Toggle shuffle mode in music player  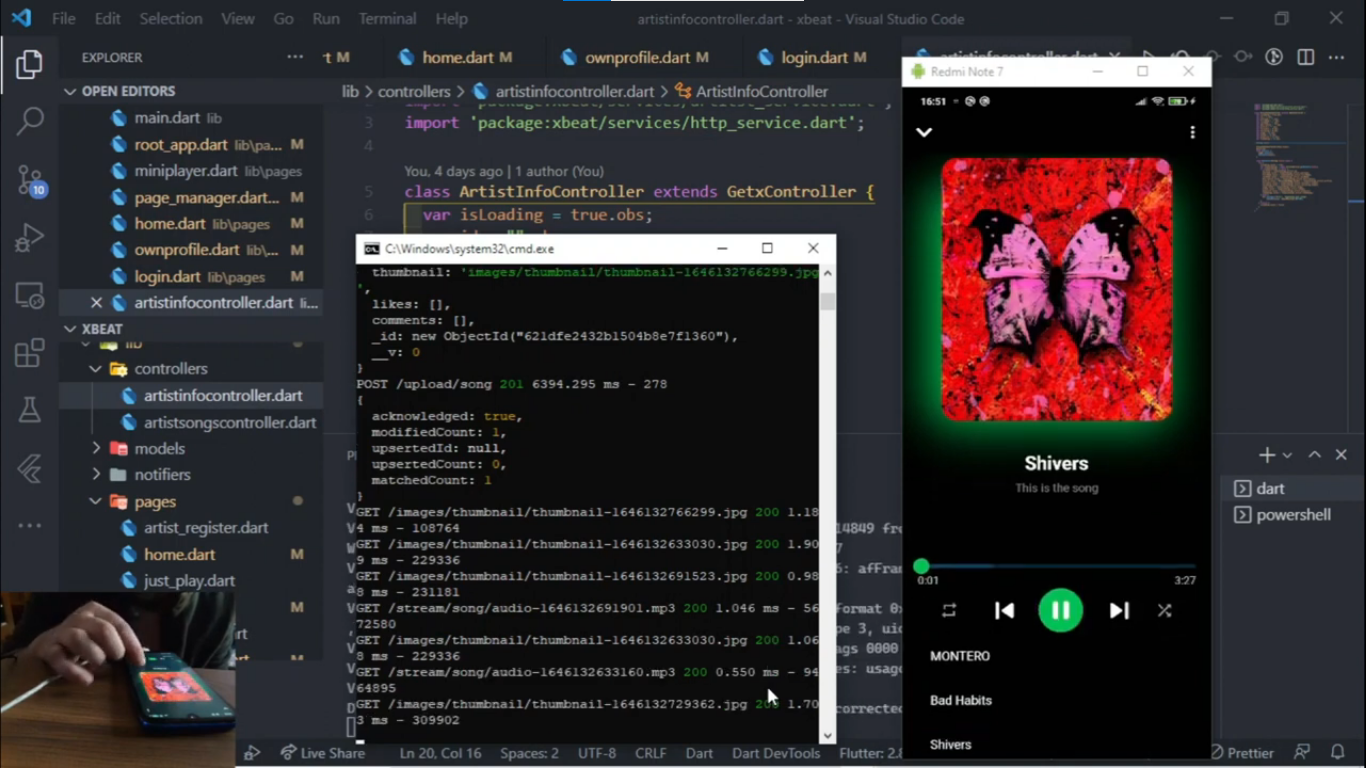(1164, 610)
